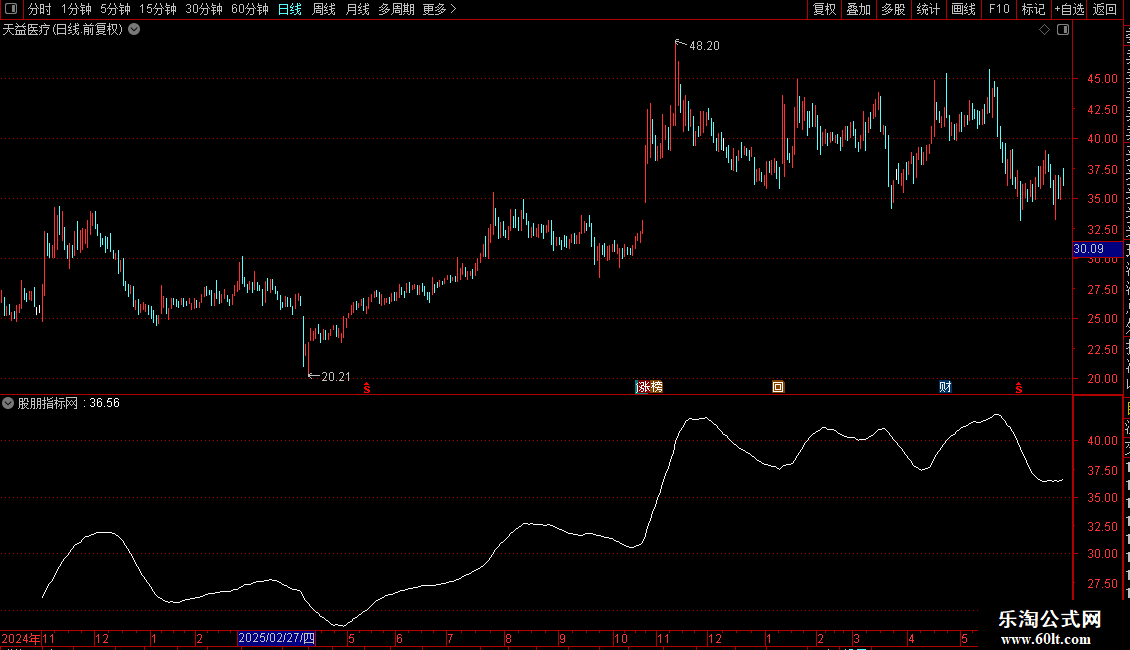
Task: Click the 30.09 current price tag
Action: point(1097,249)
